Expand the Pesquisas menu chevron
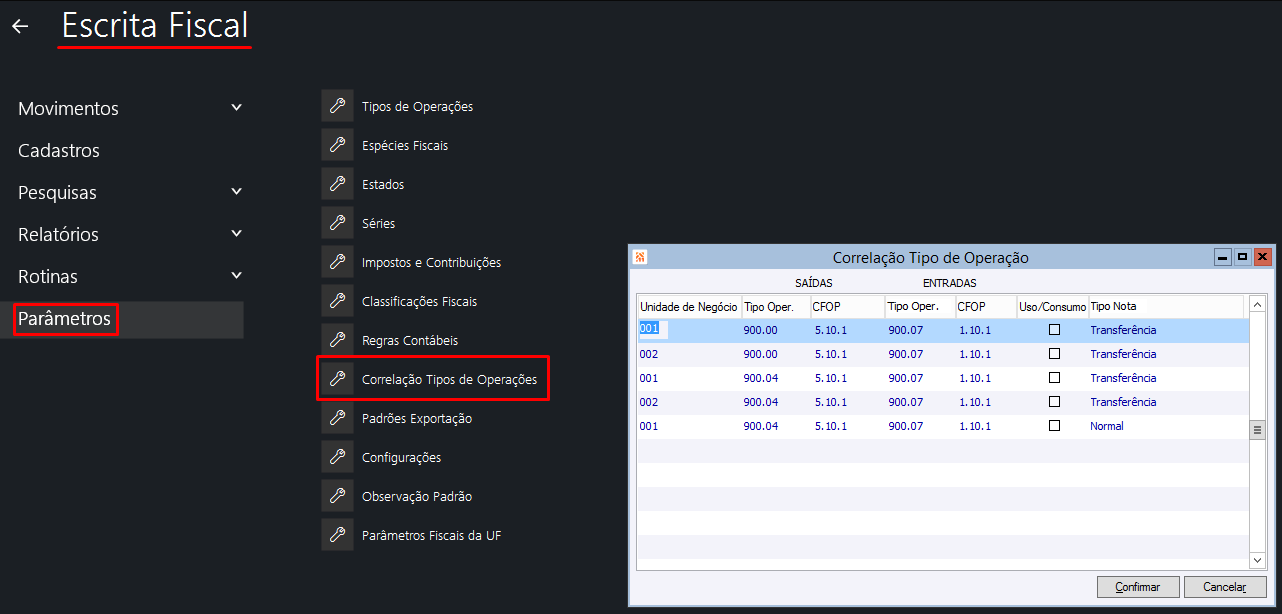This screenshot has height=614, width=1282. tap(236, 191)
